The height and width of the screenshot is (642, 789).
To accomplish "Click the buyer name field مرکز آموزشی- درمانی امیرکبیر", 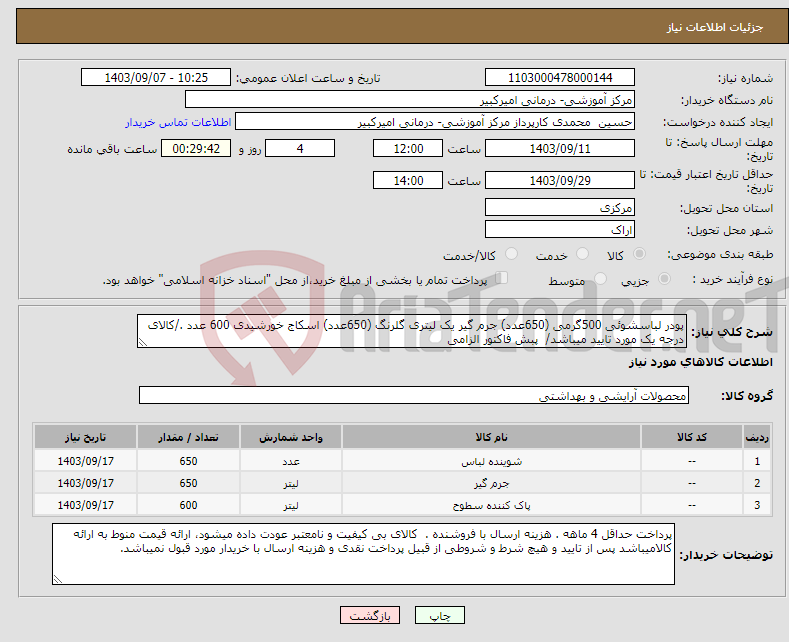I will 410,100.
